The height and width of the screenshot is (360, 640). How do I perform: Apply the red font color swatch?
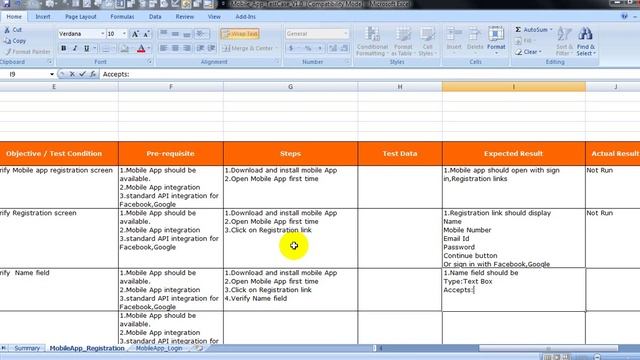coord(141,49)
